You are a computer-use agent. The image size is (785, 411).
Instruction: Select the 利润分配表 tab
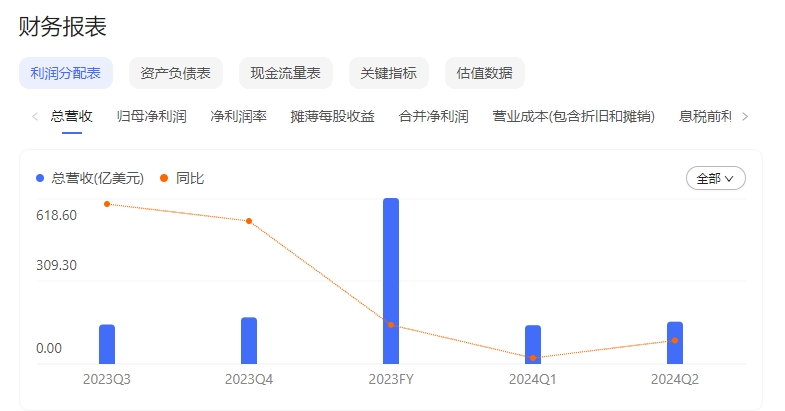[x=66, y=73]
